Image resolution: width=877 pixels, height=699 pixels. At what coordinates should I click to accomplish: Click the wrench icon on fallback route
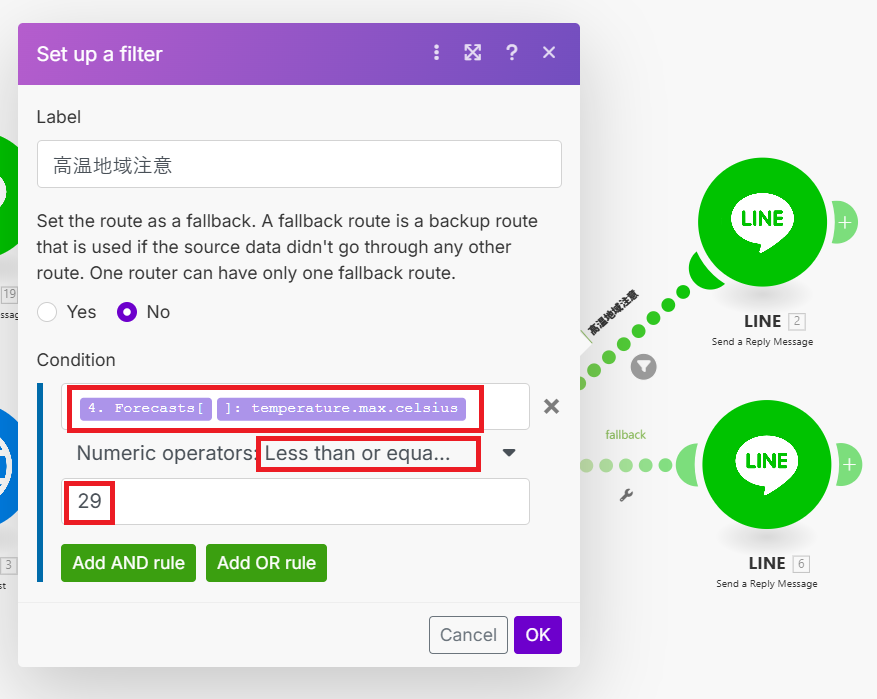626,495
